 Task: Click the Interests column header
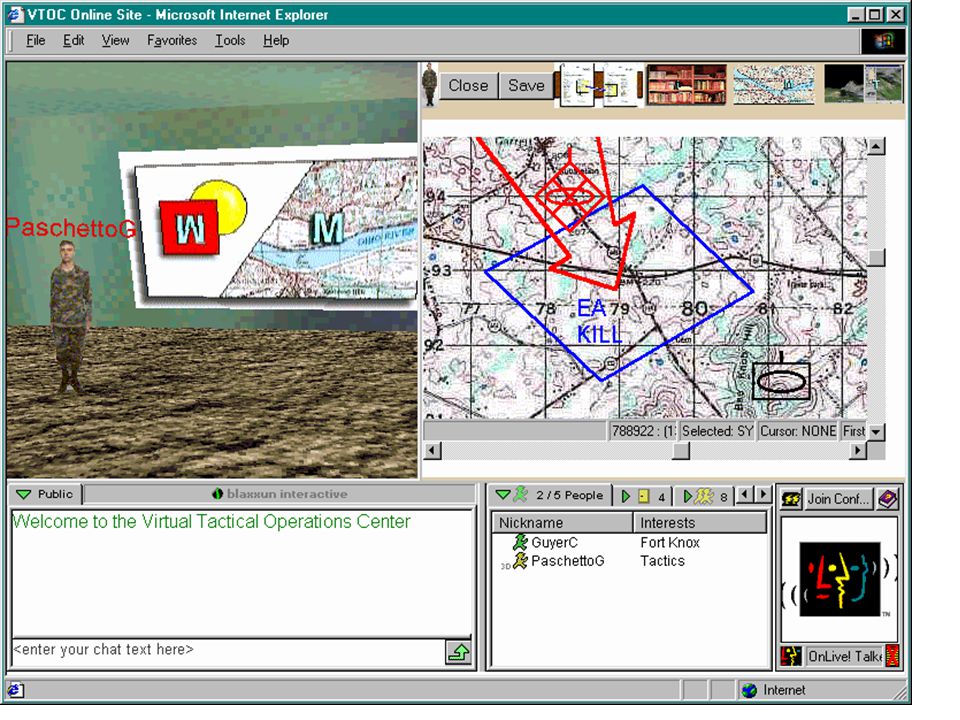[700, 523]
